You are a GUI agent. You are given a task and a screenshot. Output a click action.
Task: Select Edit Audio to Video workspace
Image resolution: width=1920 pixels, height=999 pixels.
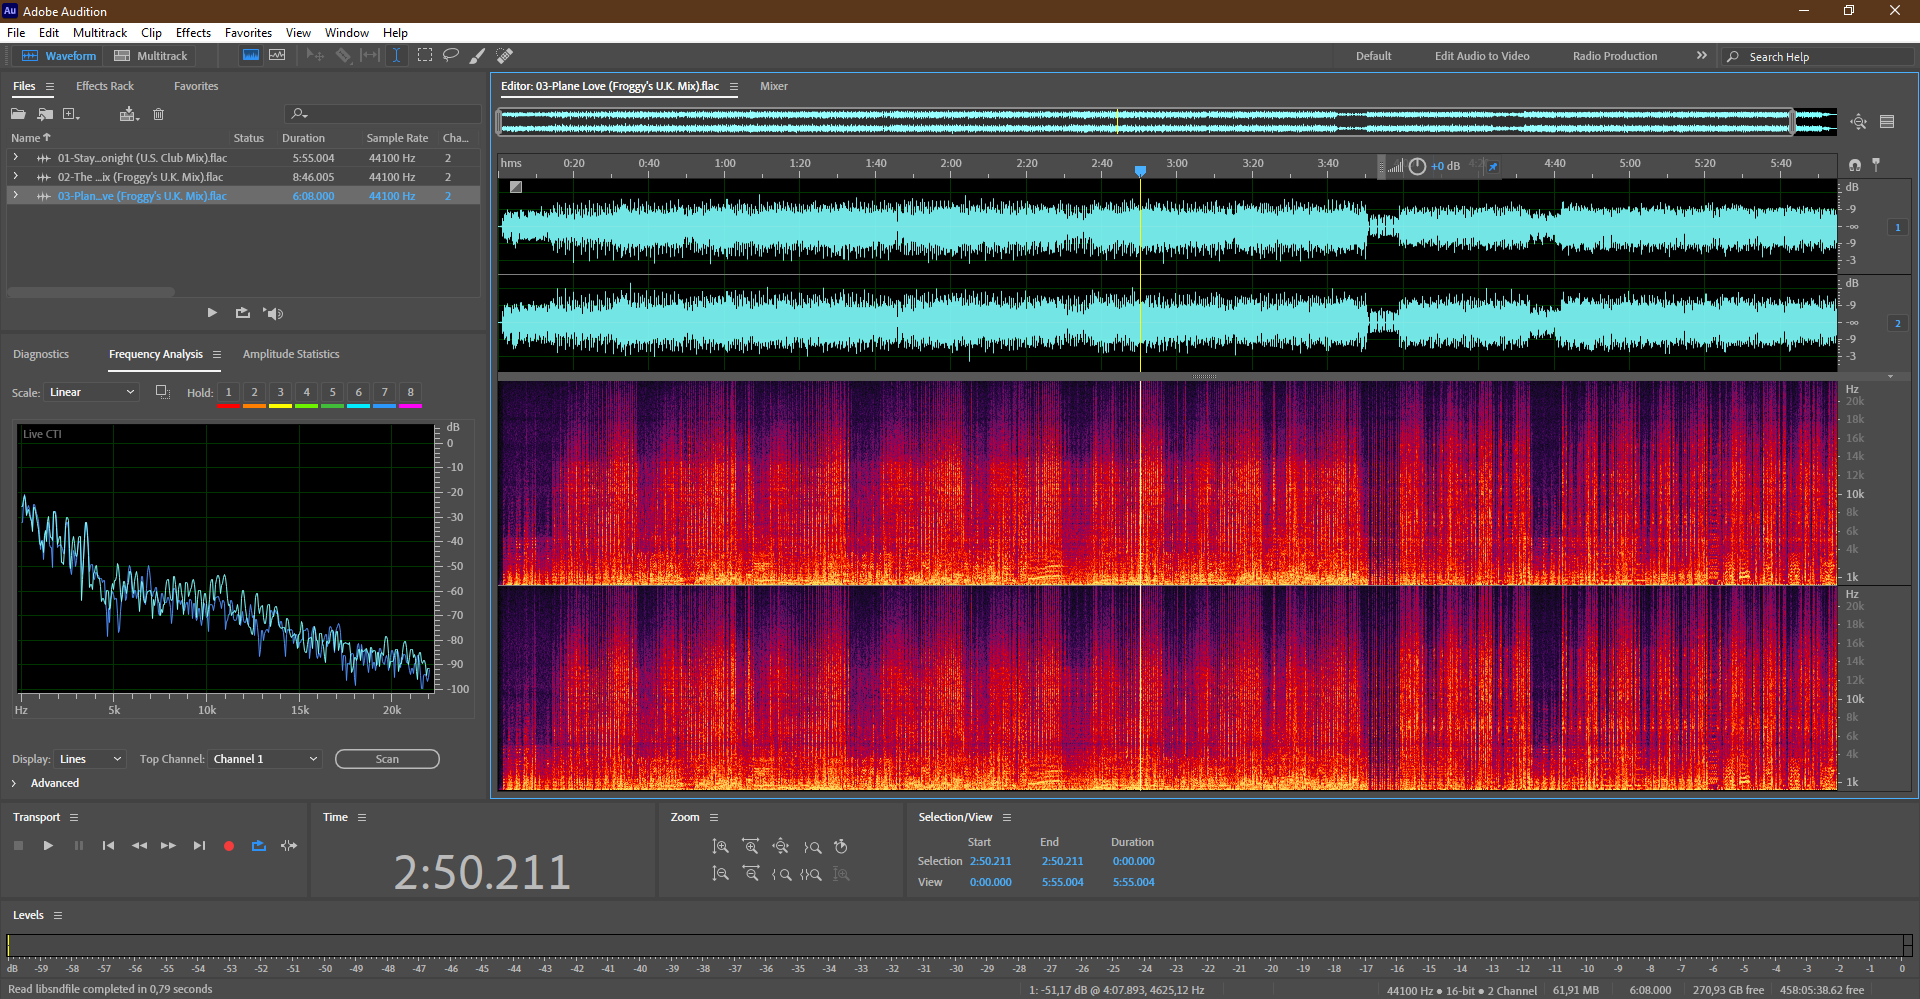point(1482,56)
